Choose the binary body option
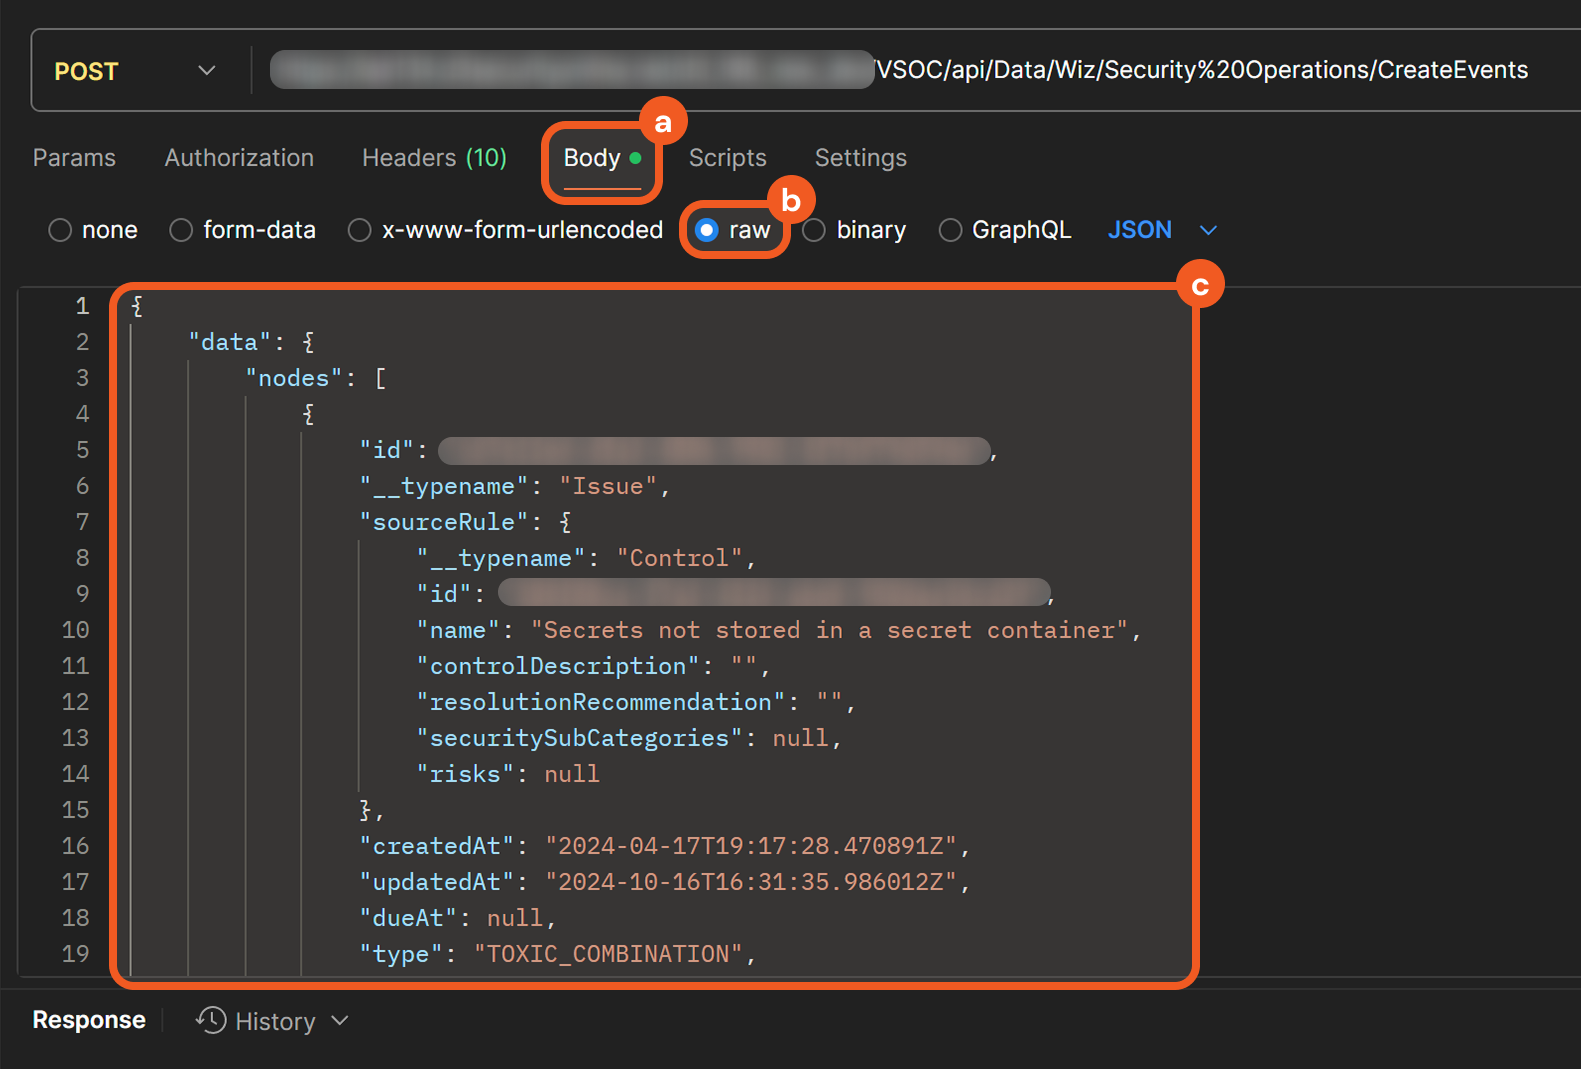The width and height of the screenshot is (1581, 1069). coord(815,230)
